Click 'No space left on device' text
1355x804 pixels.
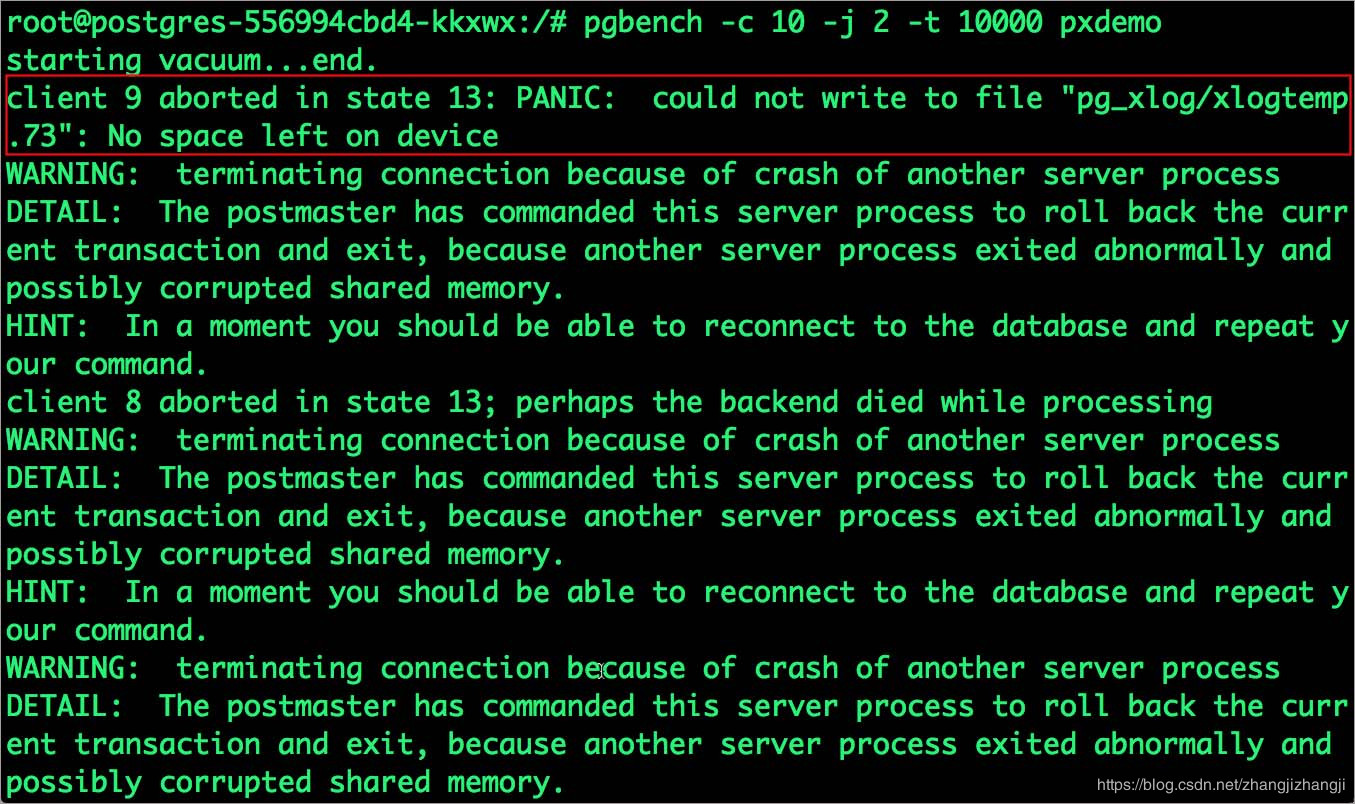pos(303,136)
